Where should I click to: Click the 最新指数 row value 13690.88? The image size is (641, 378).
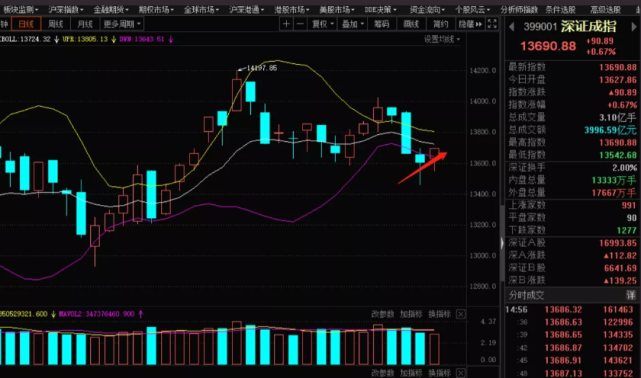(x=618, y=67)
